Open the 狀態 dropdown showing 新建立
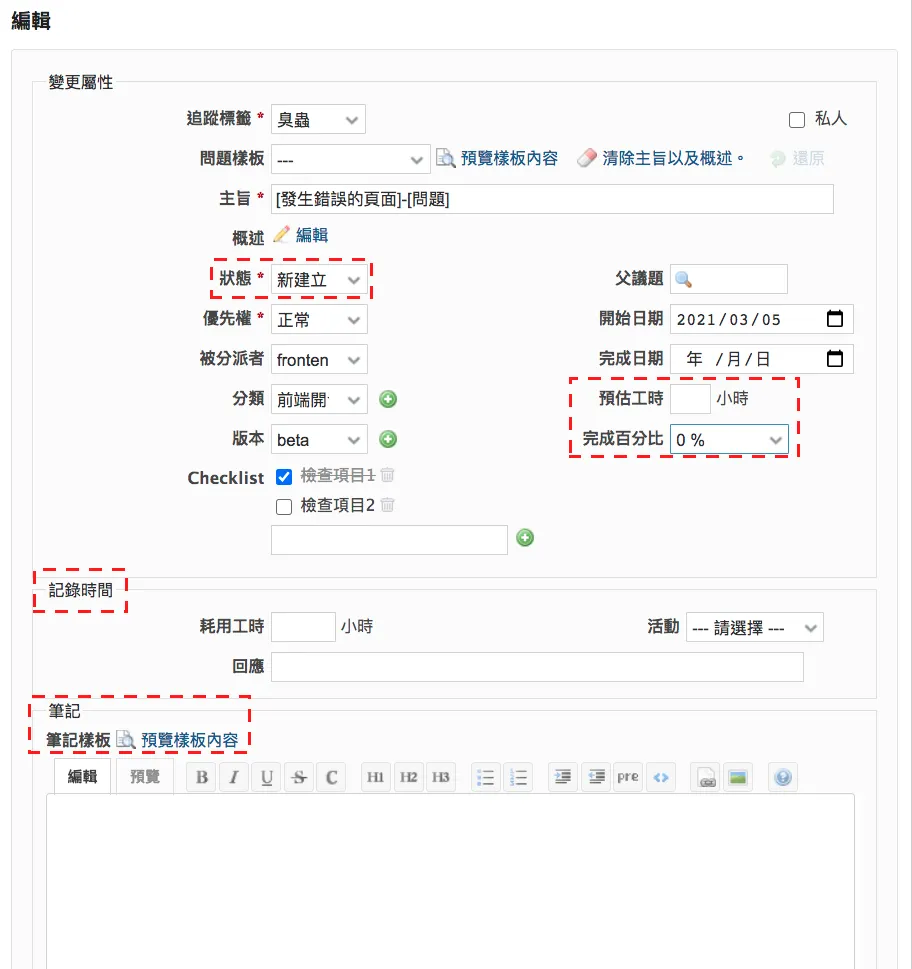The image size is (912, 969). [319, 279]
